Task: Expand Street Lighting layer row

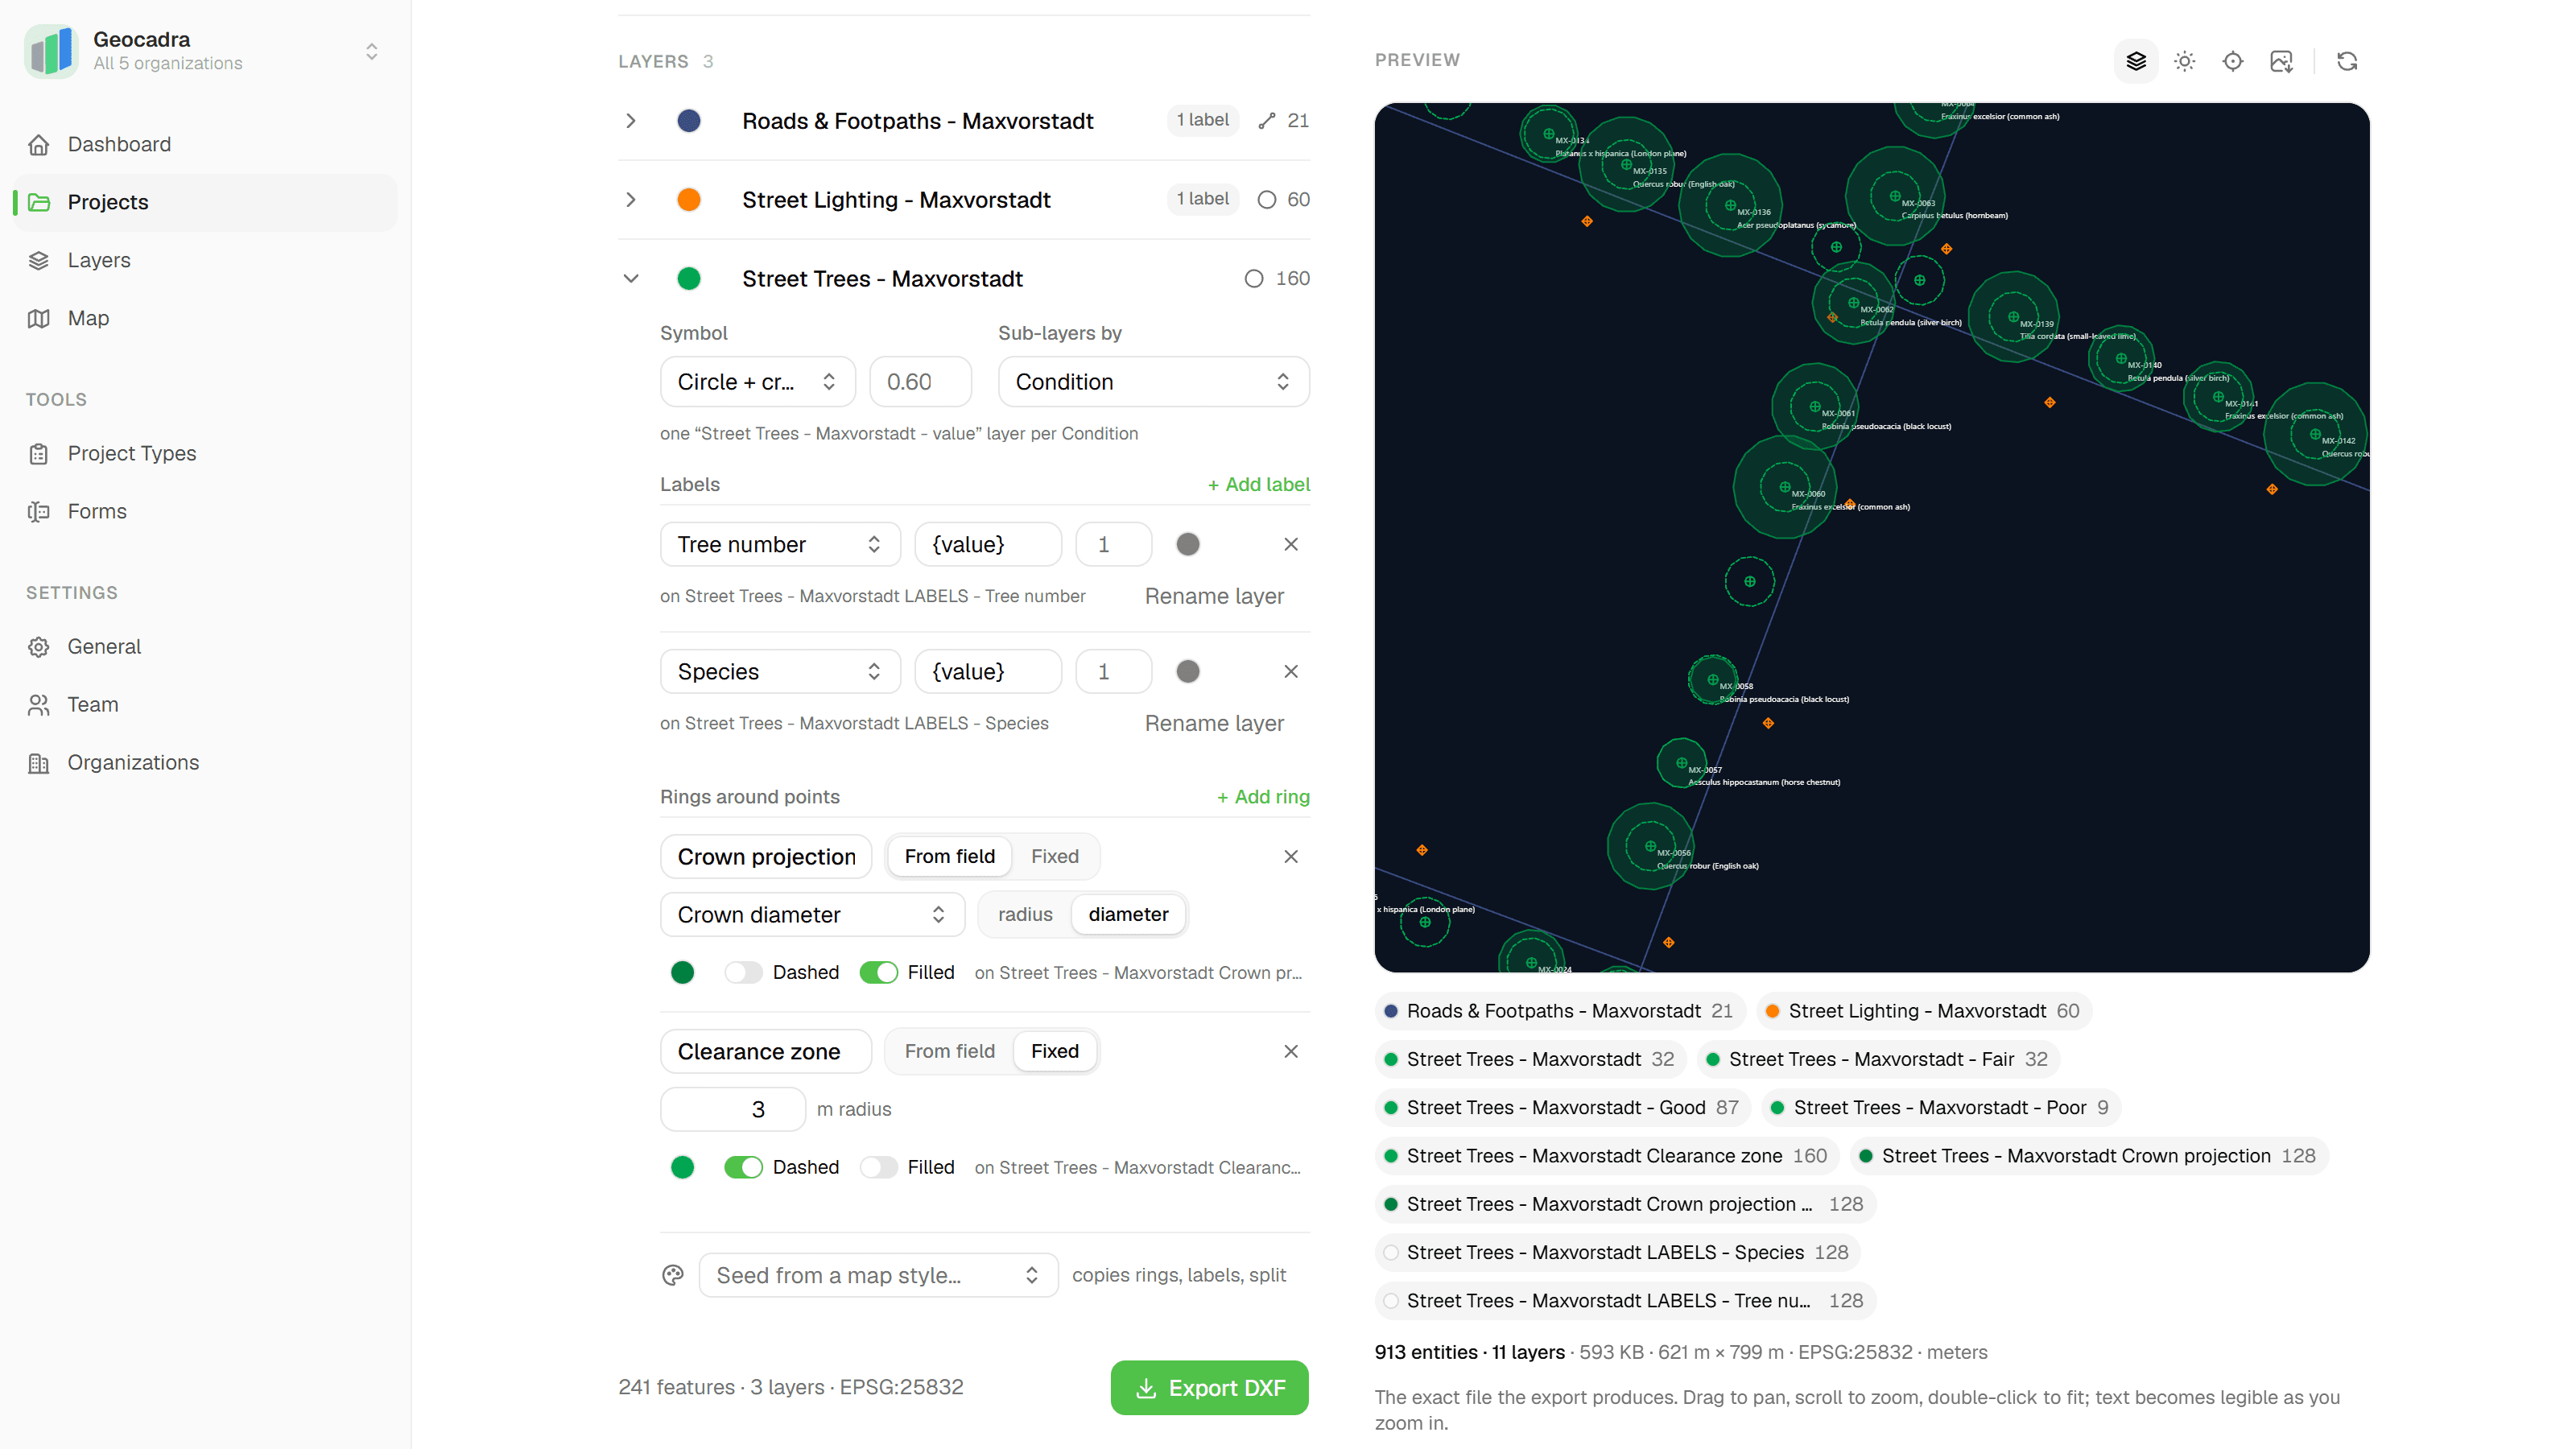Action: pos(631,200)
